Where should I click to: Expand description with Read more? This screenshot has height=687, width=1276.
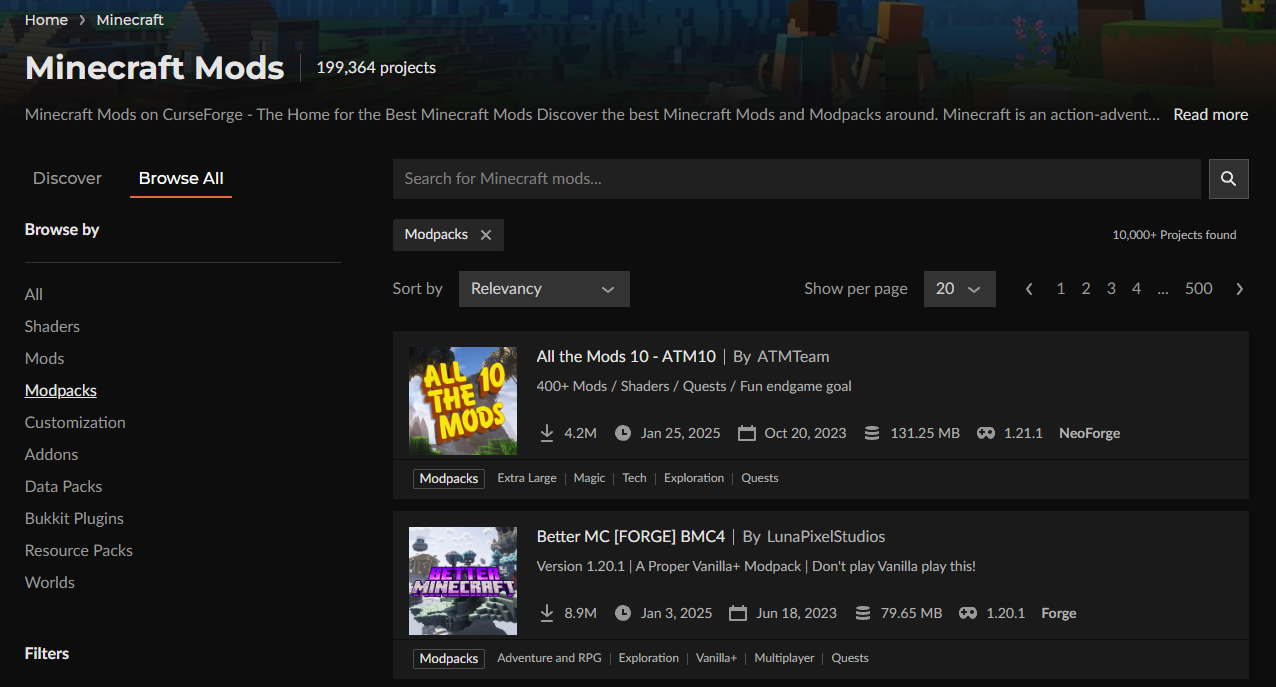(1210, 115)
